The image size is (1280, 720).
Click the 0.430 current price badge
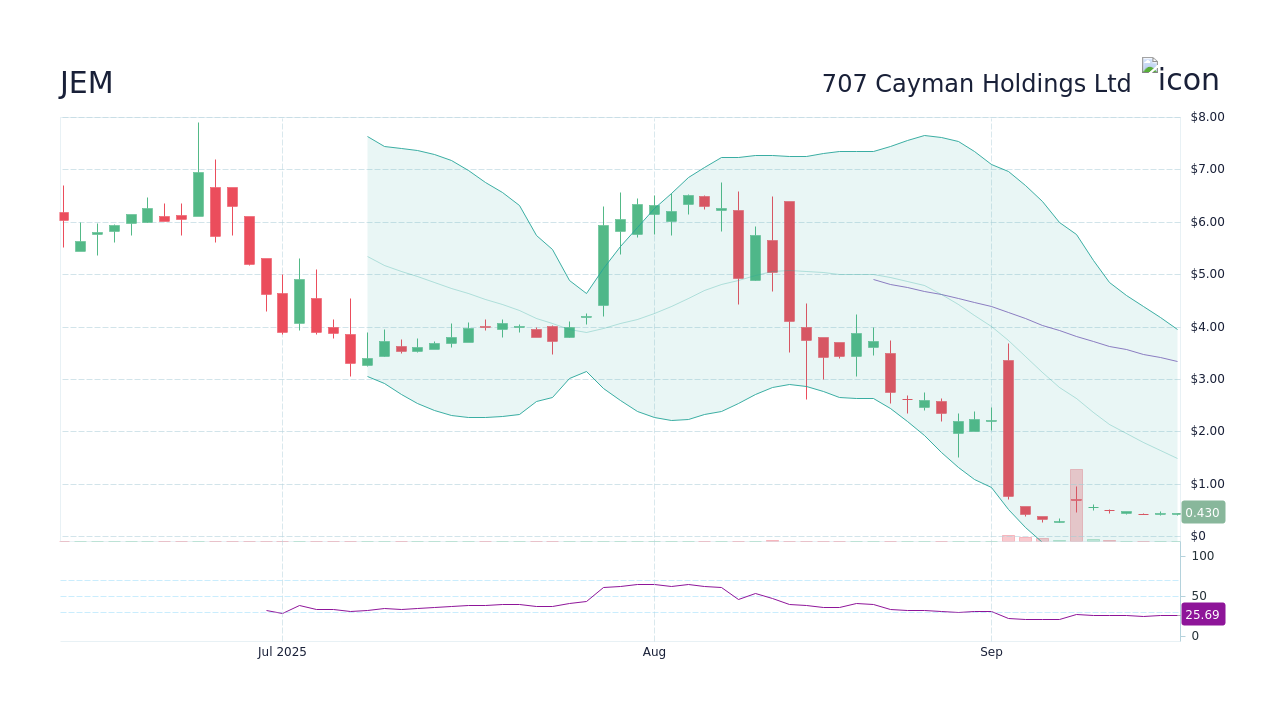pos(1202,512)
